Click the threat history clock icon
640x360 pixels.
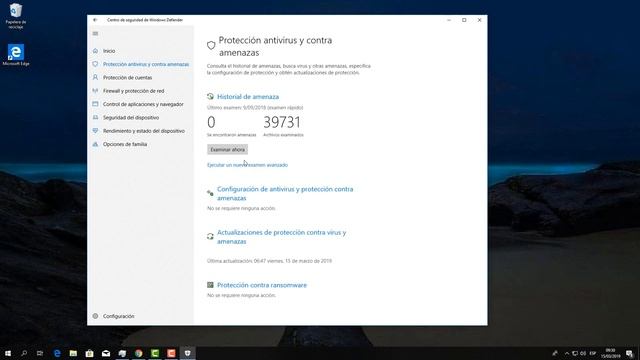pos(210,97)
